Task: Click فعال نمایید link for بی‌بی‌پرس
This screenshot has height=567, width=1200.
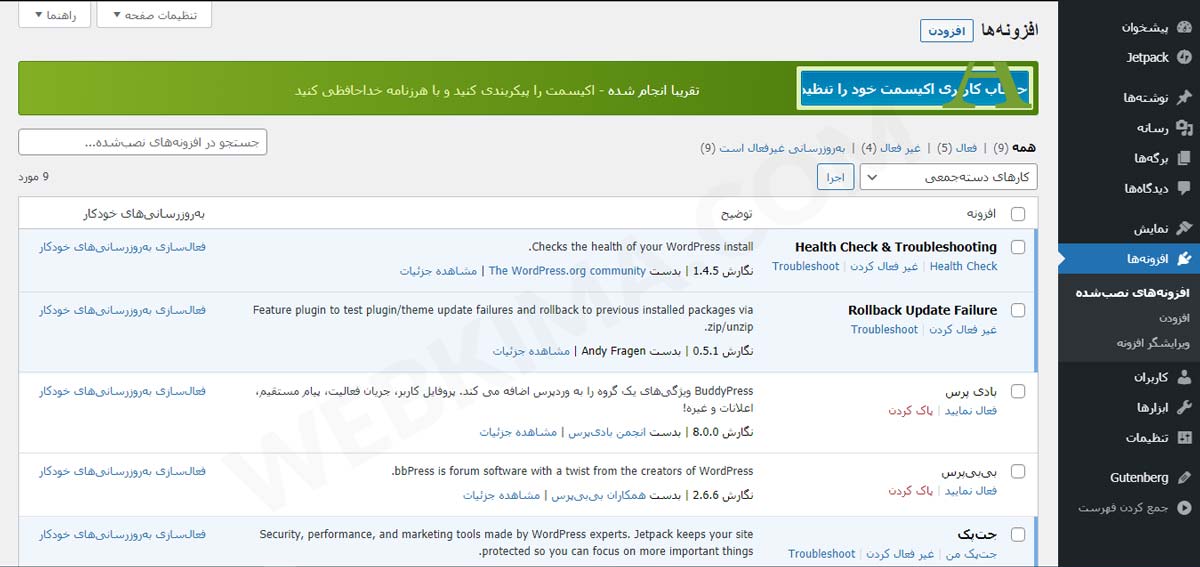Action: pos(971,491)
